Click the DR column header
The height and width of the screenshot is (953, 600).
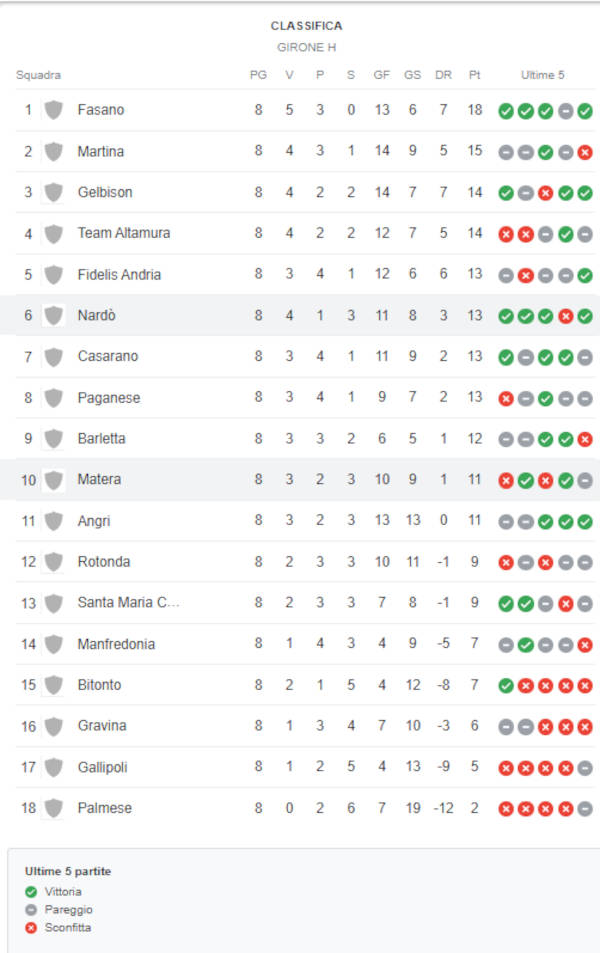pyautogui.click(x=443, y=75)
